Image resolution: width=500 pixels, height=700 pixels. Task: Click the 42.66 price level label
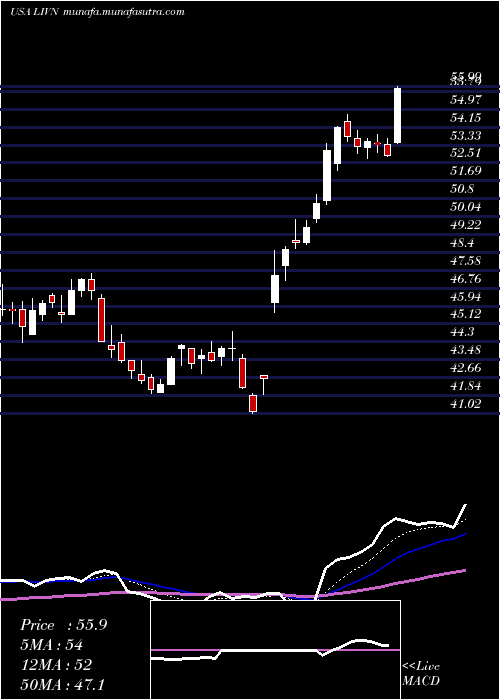466,368
